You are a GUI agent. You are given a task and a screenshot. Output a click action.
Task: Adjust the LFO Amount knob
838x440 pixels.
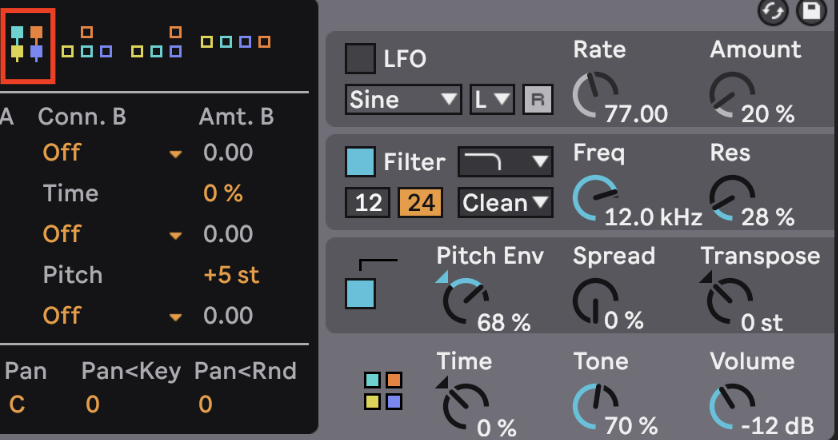(732, 95)
